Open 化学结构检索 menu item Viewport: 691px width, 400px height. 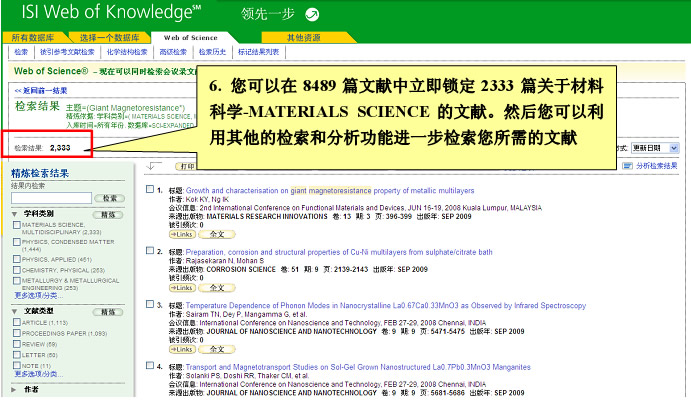[127, 52]
